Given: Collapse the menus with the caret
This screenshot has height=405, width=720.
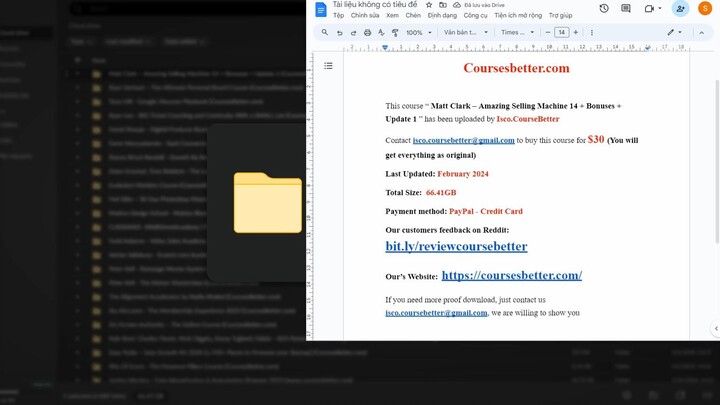Looking at the screenshot, I should click(701, 33).
